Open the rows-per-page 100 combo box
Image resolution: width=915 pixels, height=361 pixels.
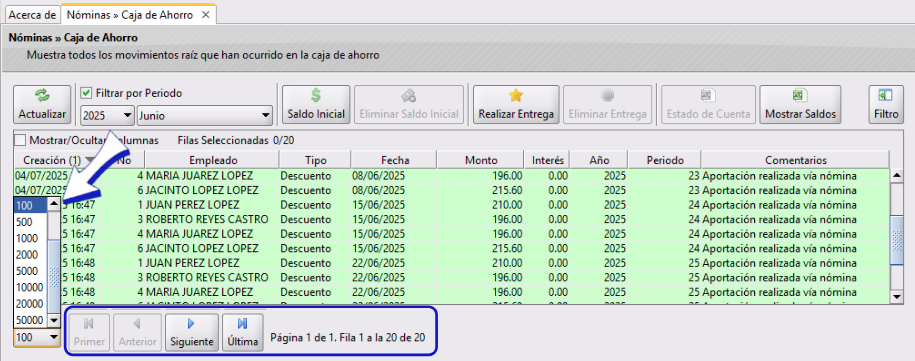point(37,337)
